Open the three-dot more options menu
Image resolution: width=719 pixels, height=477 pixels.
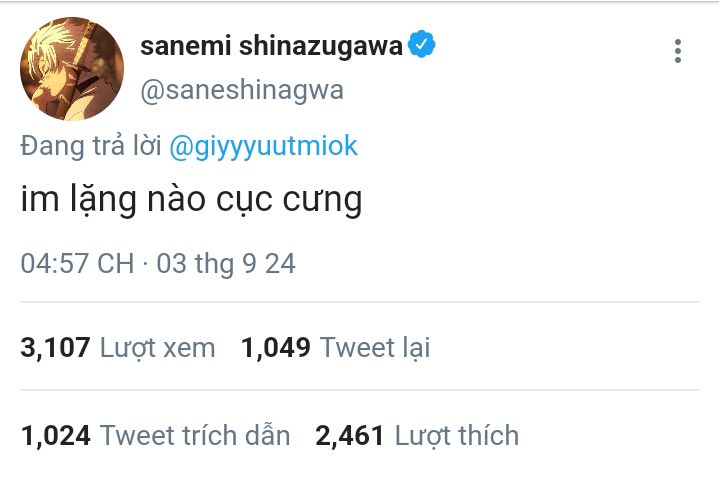coord(677,51)
